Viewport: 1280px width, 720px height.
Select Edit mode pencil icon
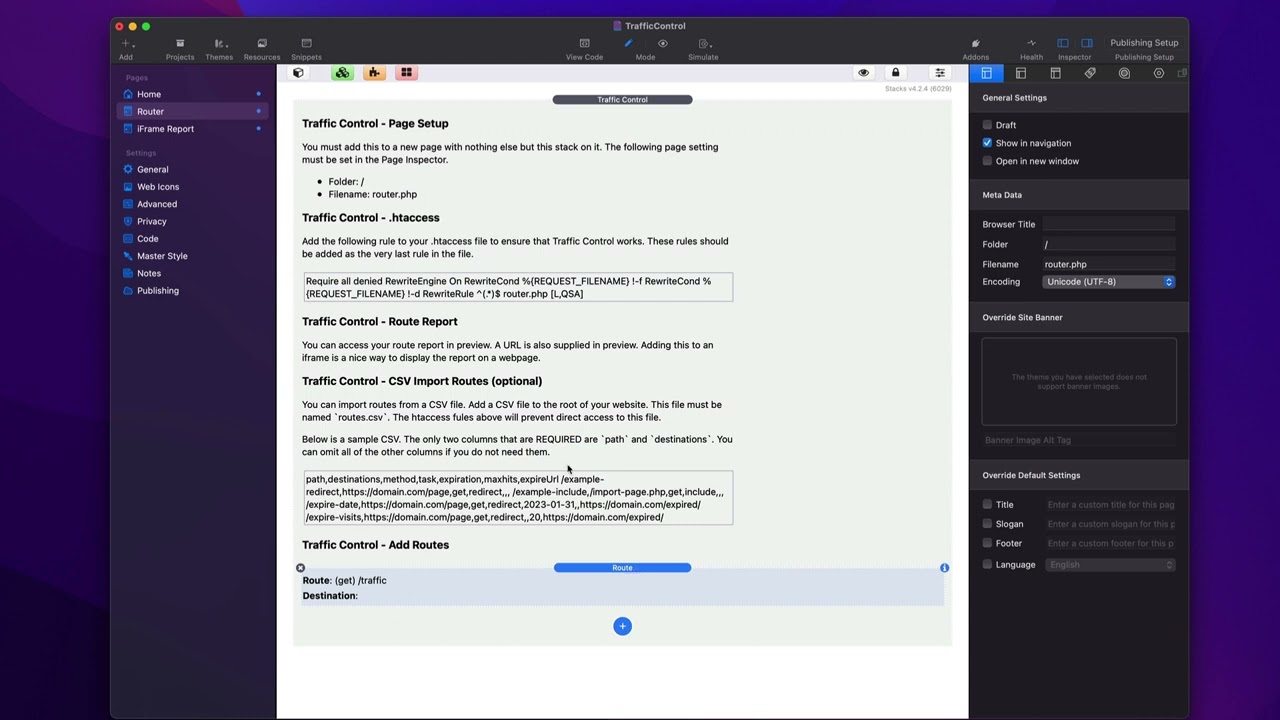pyautogui.click(x=629, y=43)
